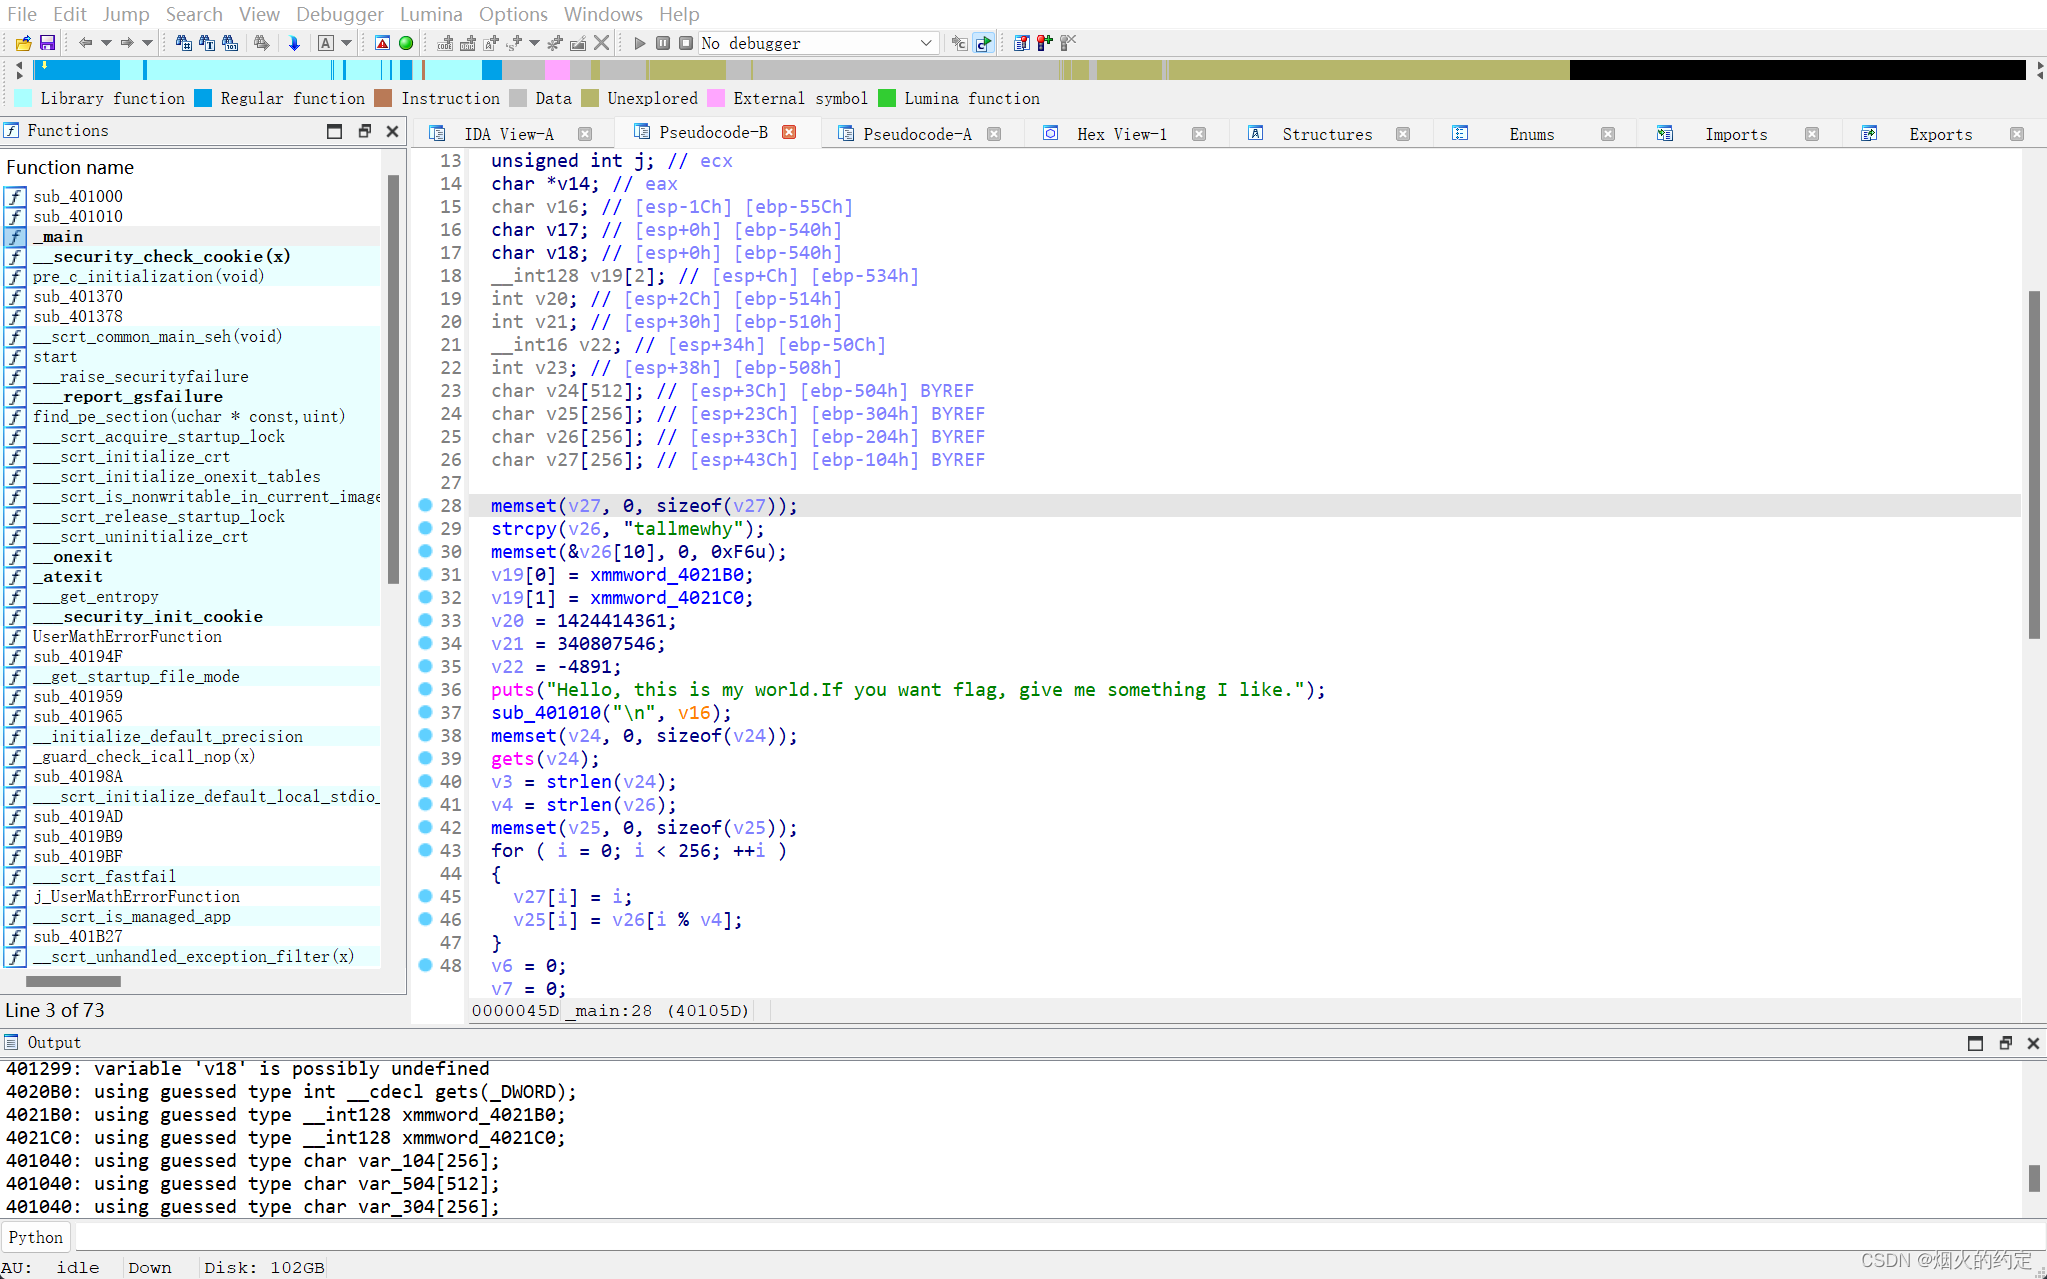Click the Open file toolbar icon
This screenshot has height=1279, width=2047.
pyautogui.click(x=23, y=43)
